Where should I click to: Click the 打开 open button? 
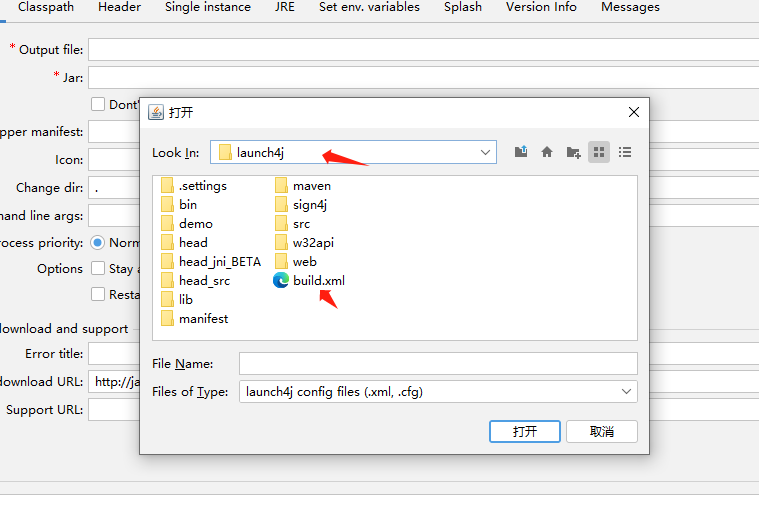click(x=525, y=431)
